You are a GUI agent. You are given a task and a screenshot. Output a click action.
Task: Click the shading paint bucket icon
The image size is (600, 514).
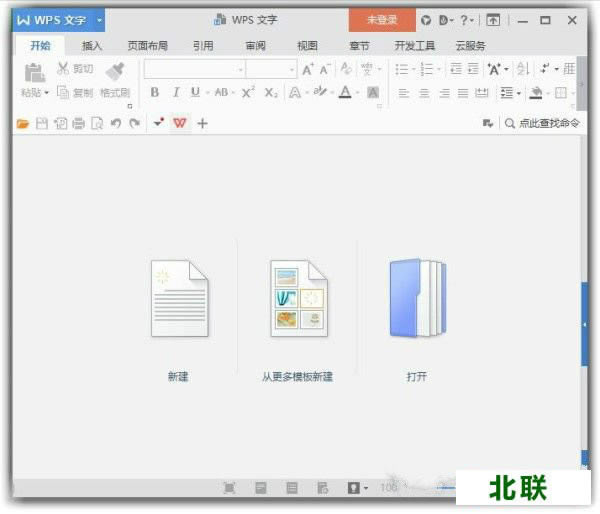pos(536,93)
